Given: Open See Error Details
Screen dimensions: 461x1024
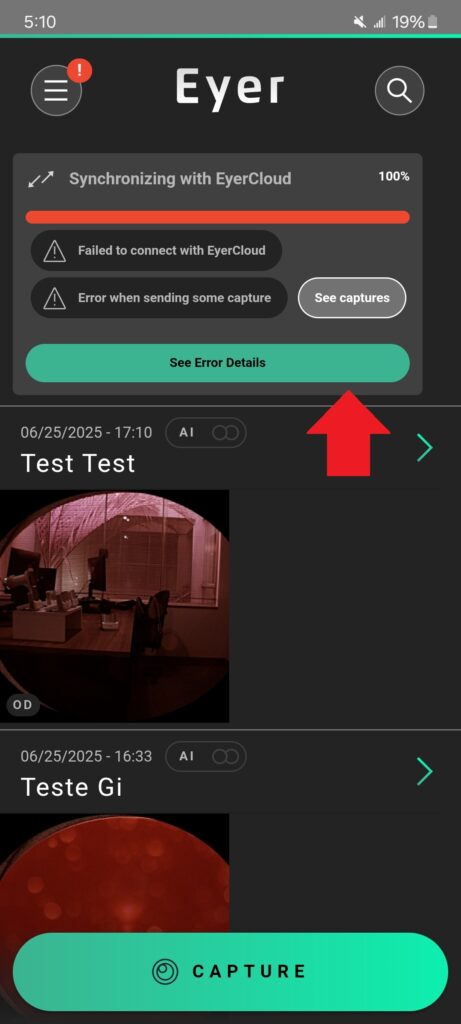Looking at the screenshot, I should pos(217,363).
